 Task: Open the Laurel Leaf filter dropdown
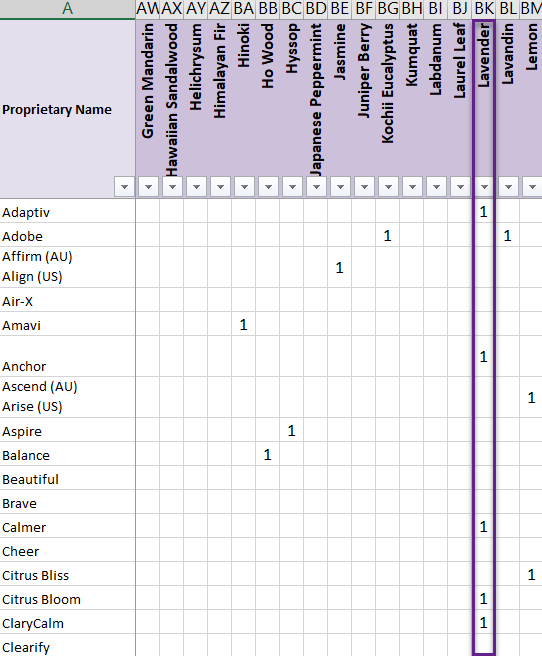460,187
